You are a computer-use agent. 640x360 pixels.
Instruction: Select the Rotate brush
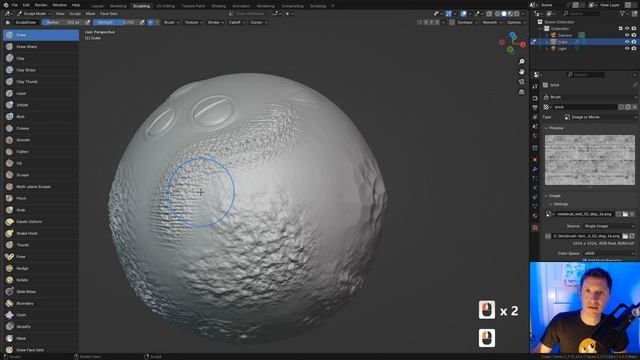tap(41, 280)
